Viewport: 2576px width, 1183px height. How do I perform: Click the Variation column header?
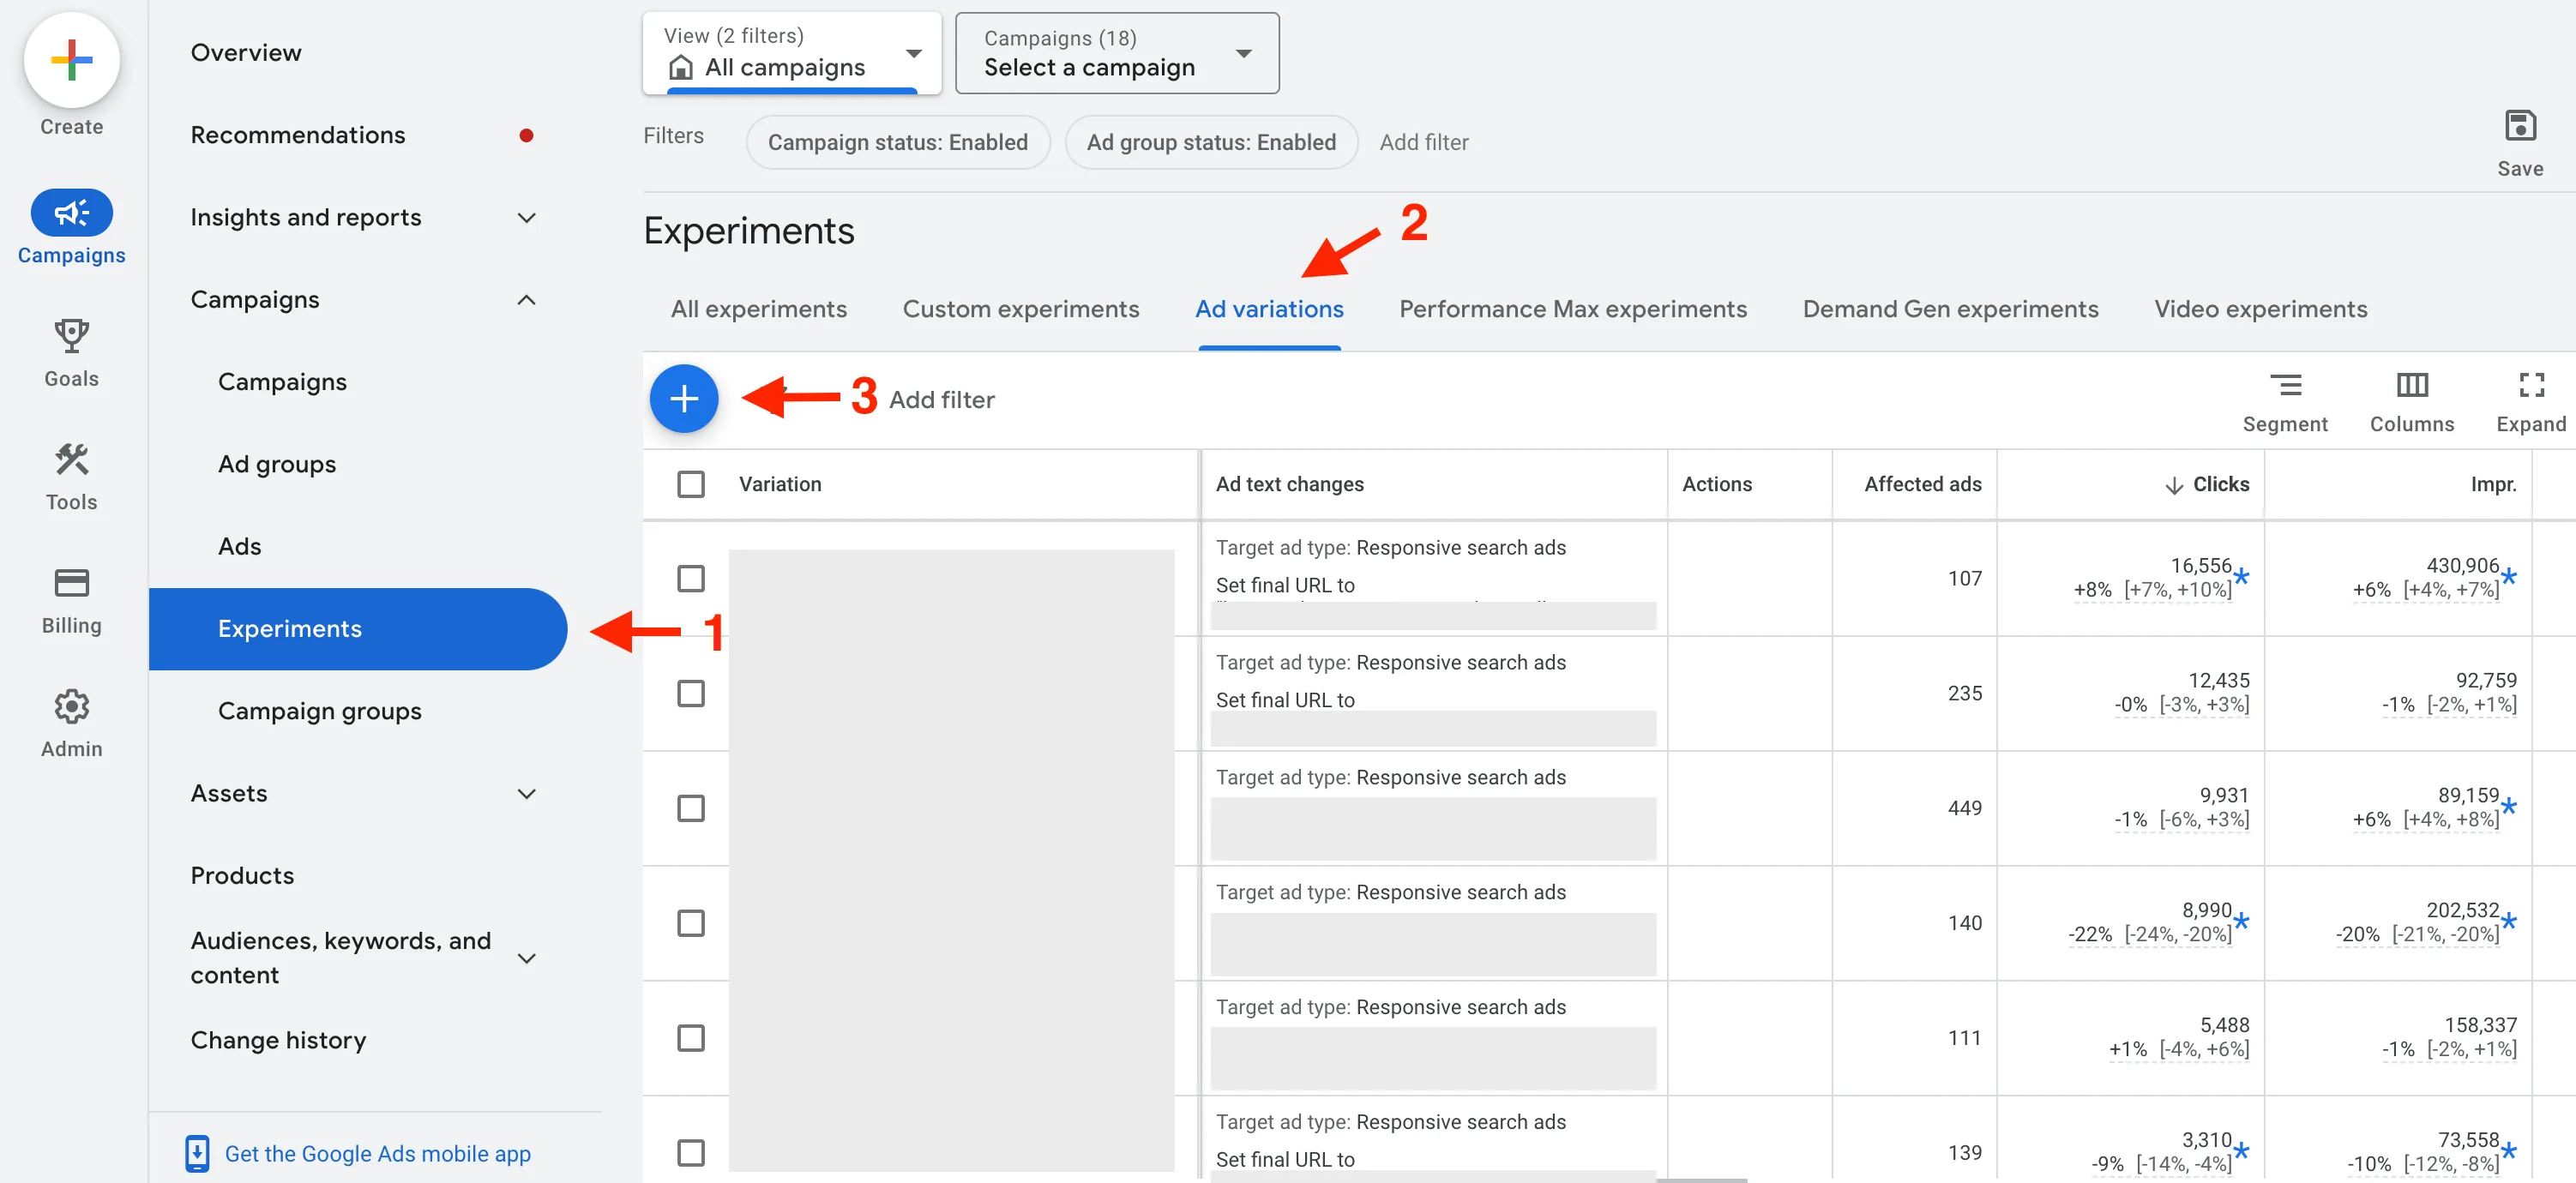(780, 484)
